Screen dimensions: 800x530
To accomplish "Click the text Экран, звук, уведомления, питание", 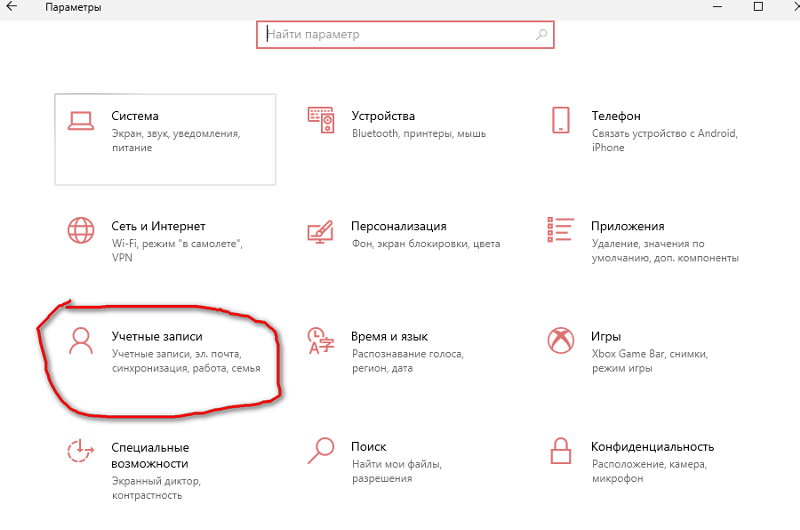I will (176, 140).
